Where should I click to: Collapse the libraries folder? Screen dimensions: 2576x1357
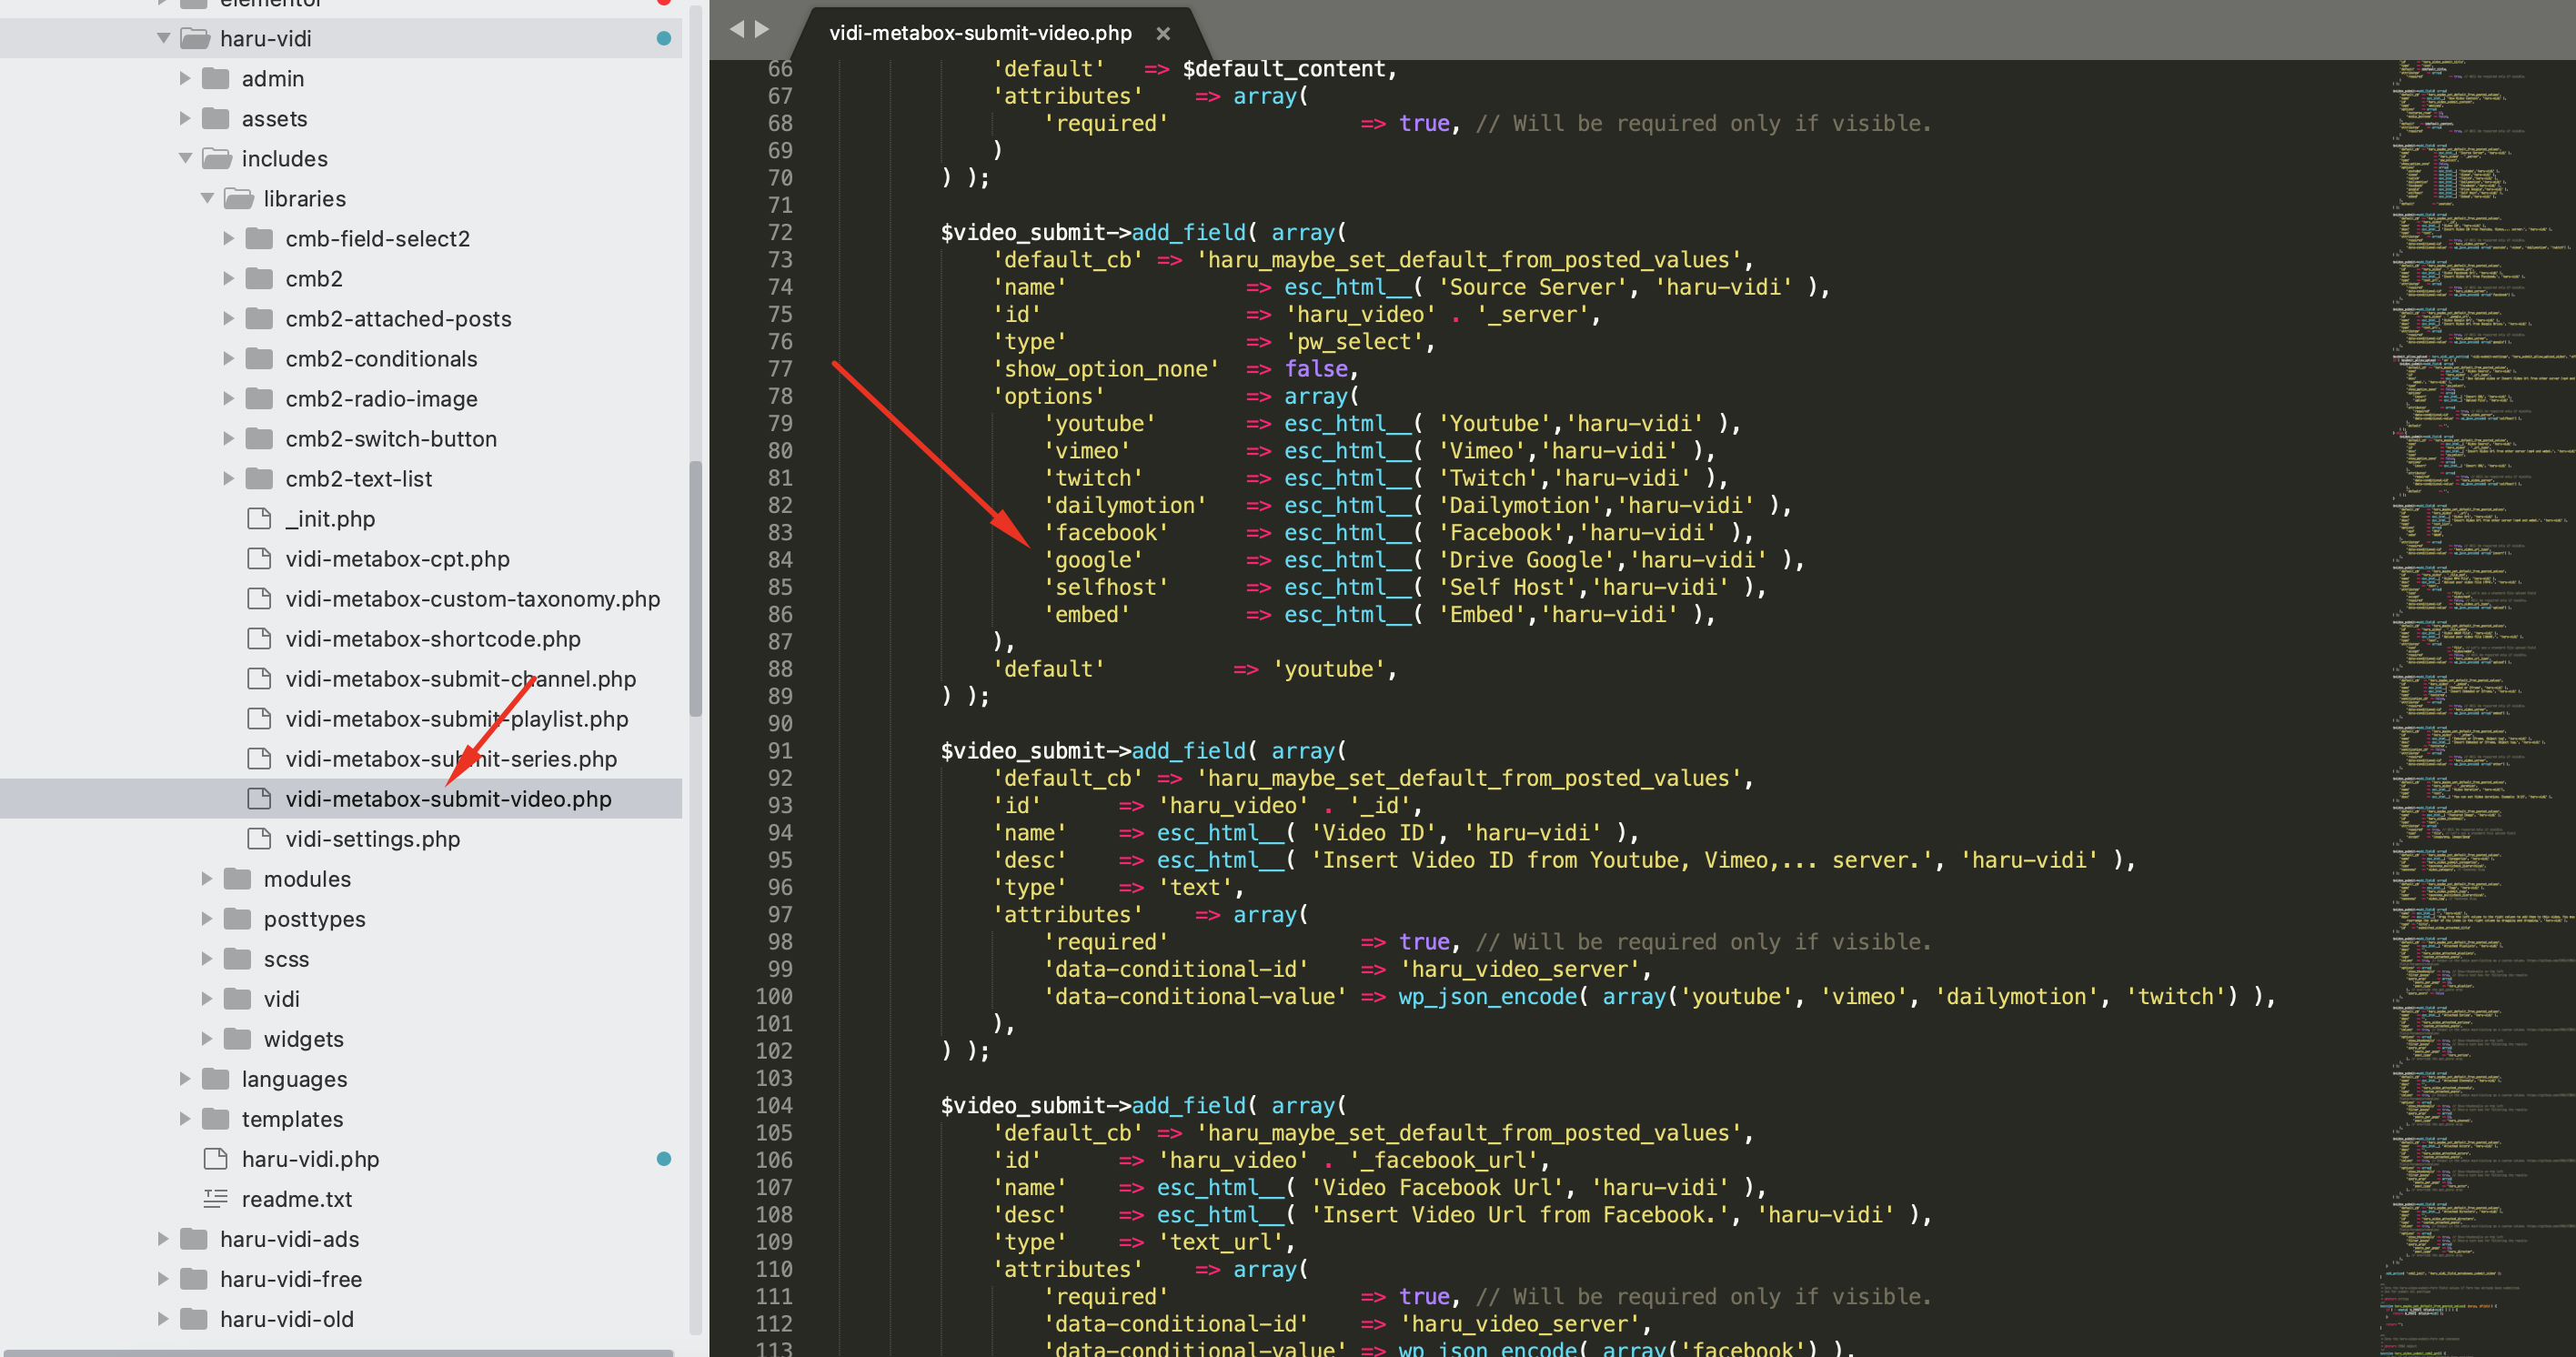coord(208,198)
